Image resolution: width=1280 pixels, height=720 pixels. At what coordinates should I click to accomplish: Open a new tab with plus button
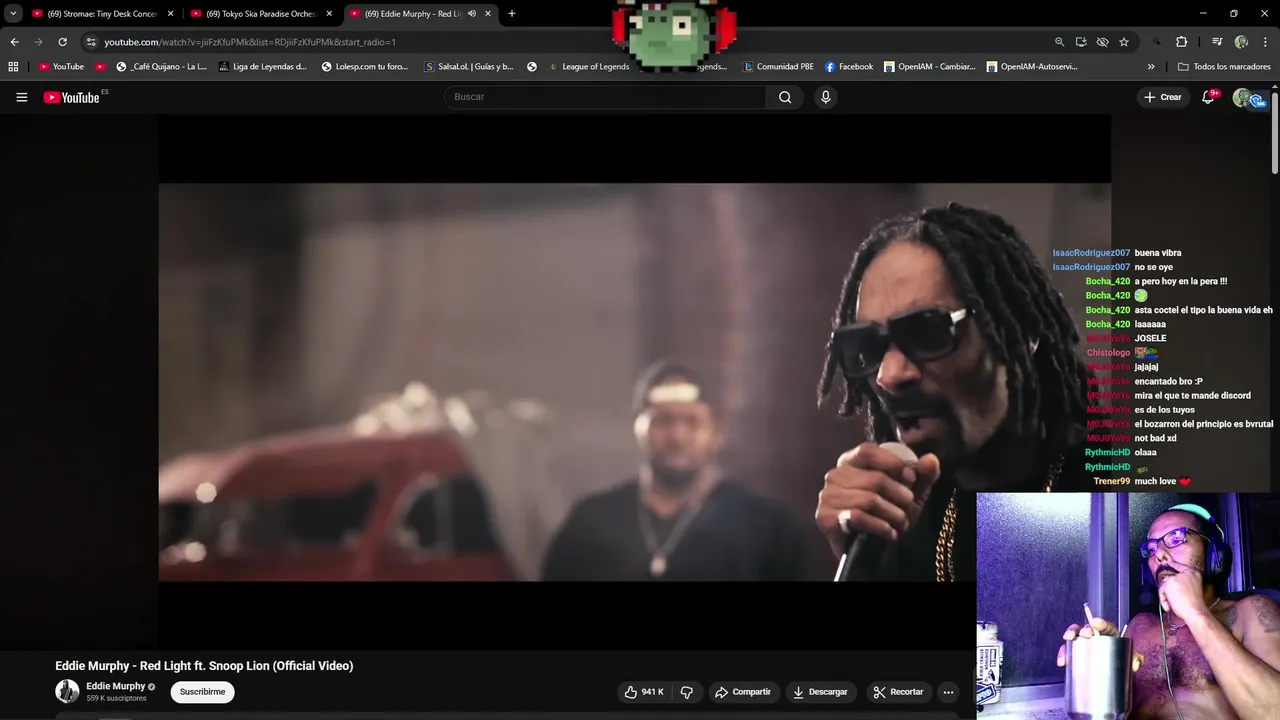[x=511, y=14]
